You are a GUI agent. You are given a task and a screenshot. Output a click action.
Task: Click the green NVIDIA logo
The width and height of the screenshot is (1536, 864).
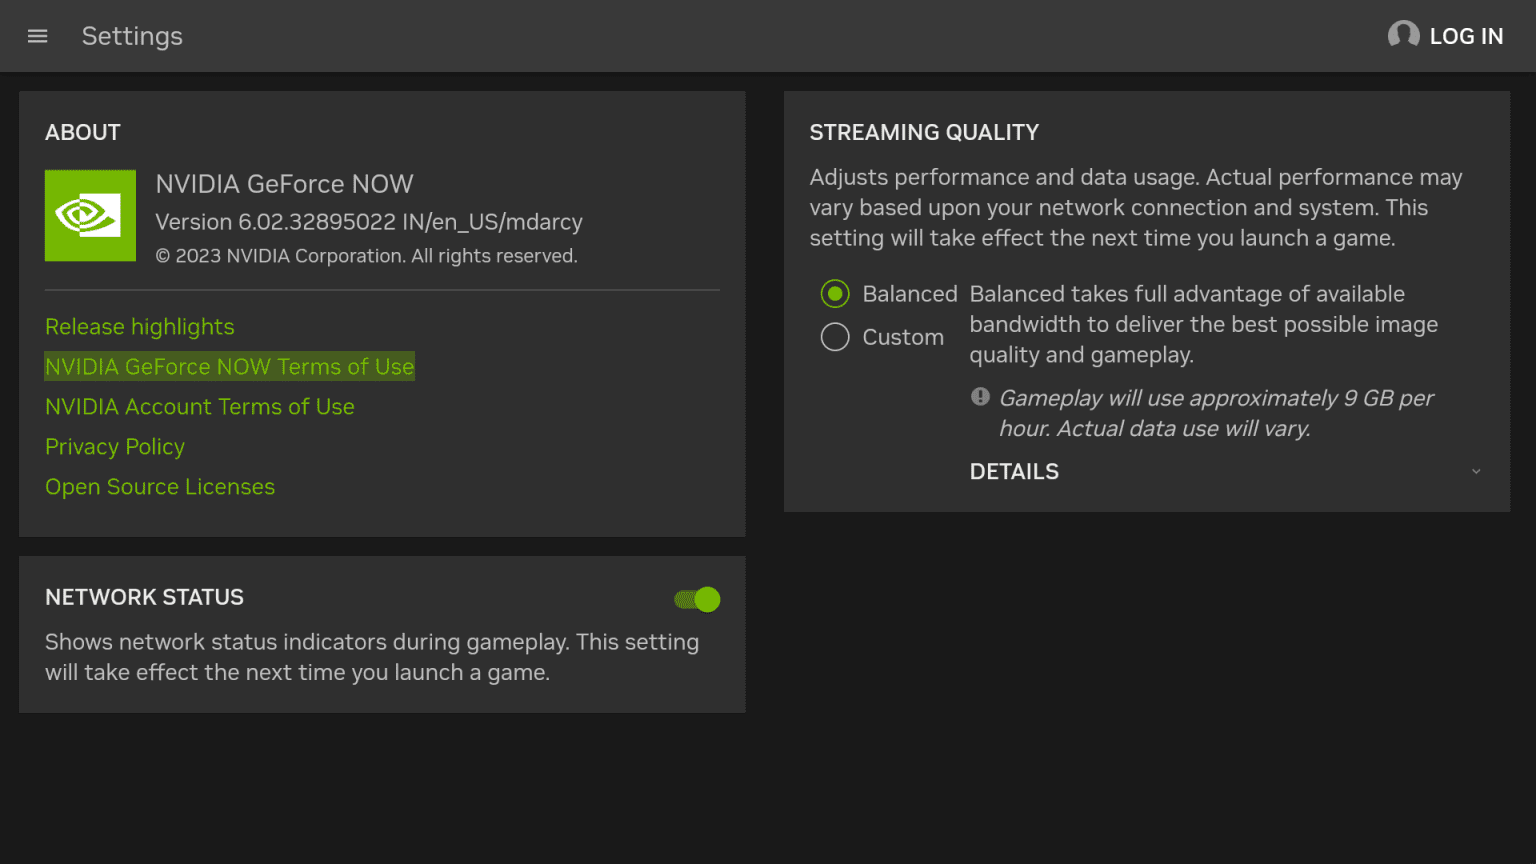(90, 215)
